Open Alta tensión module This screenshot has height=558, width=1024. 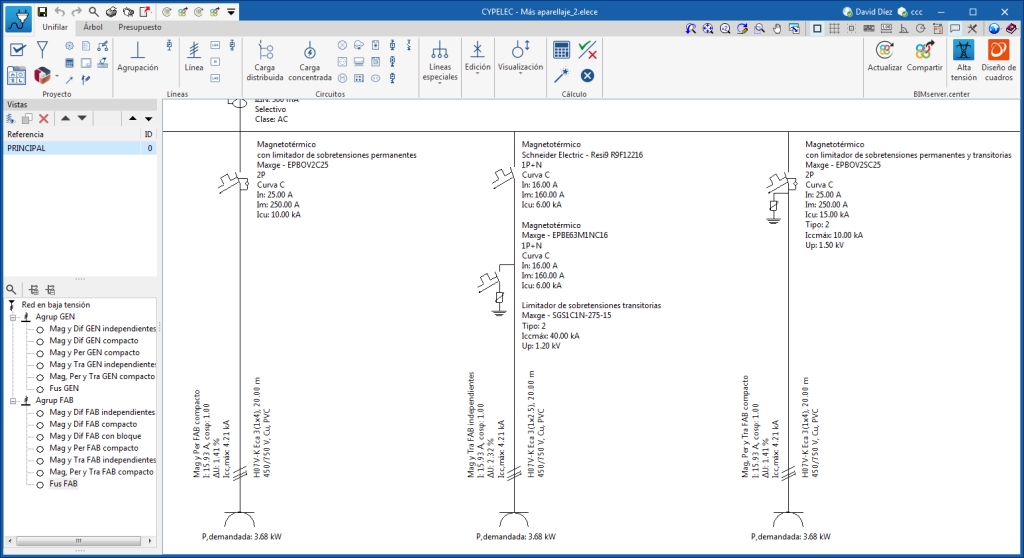coord(963,61)
